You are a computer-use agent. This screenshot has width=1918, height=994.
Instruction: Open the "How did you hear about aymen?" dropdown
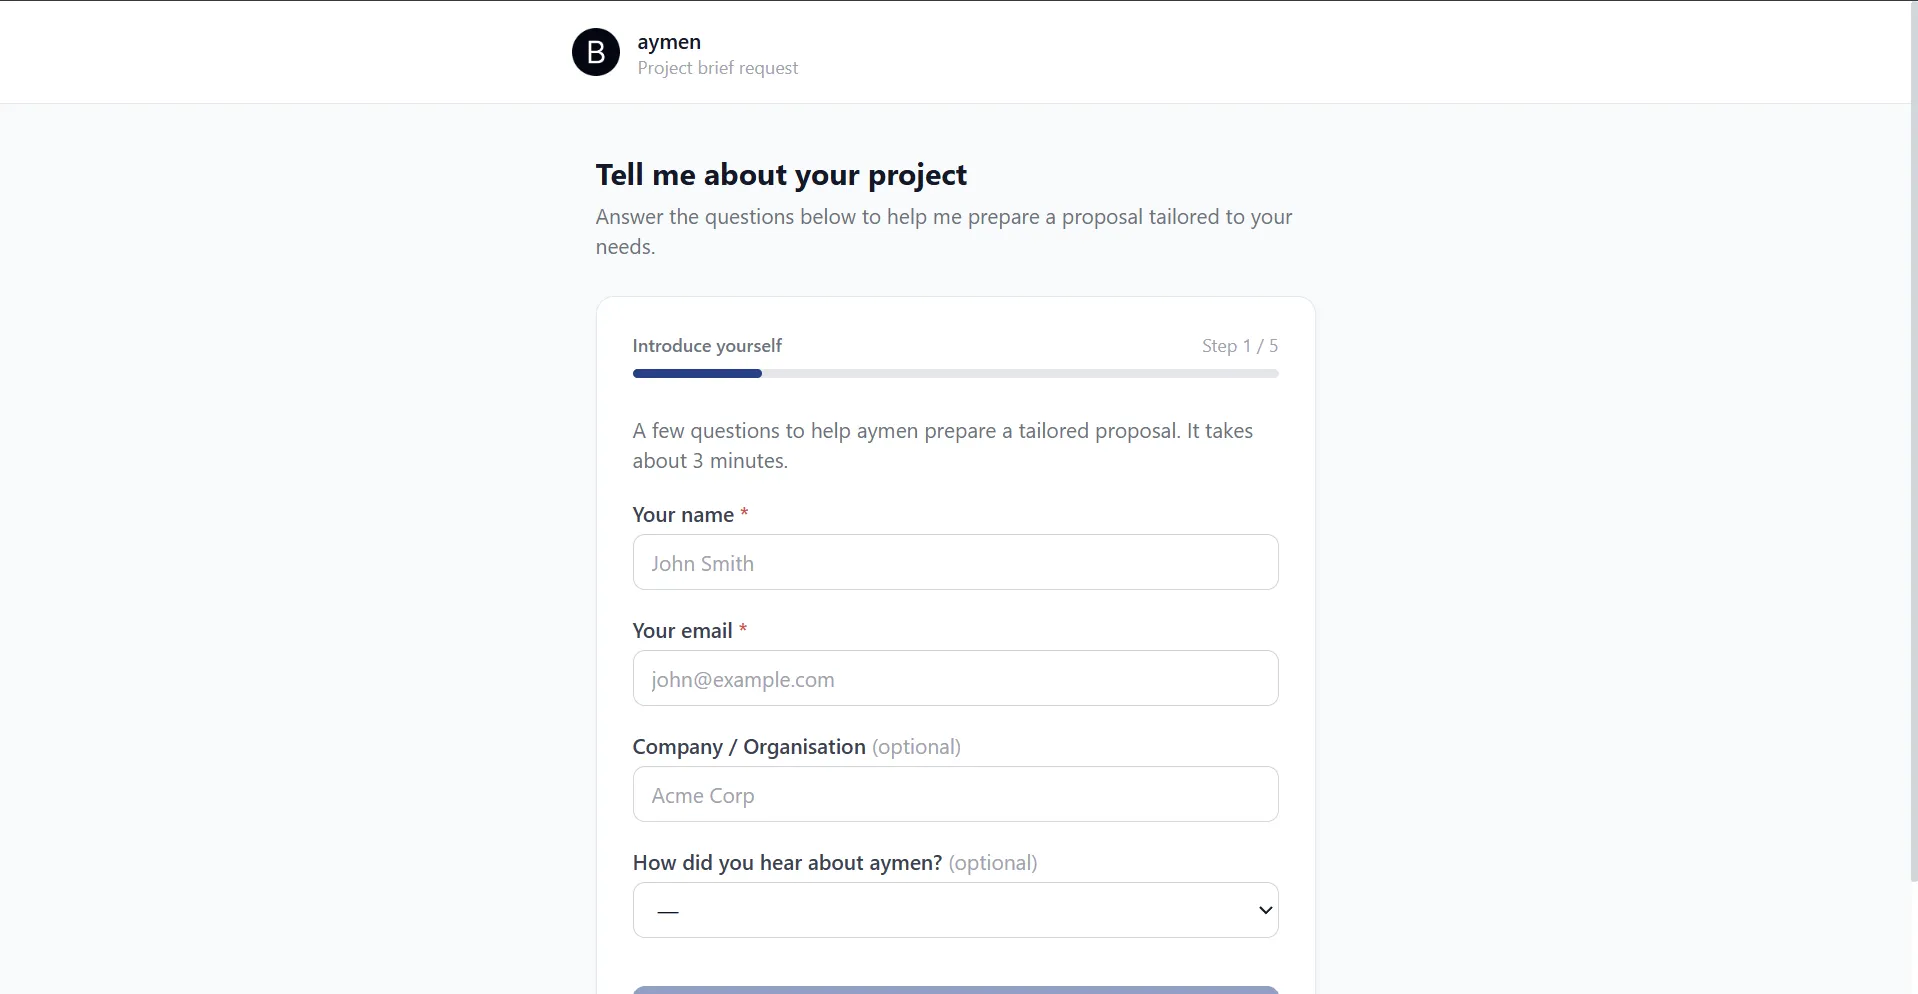pyautogui.click(x=955, y=910)
